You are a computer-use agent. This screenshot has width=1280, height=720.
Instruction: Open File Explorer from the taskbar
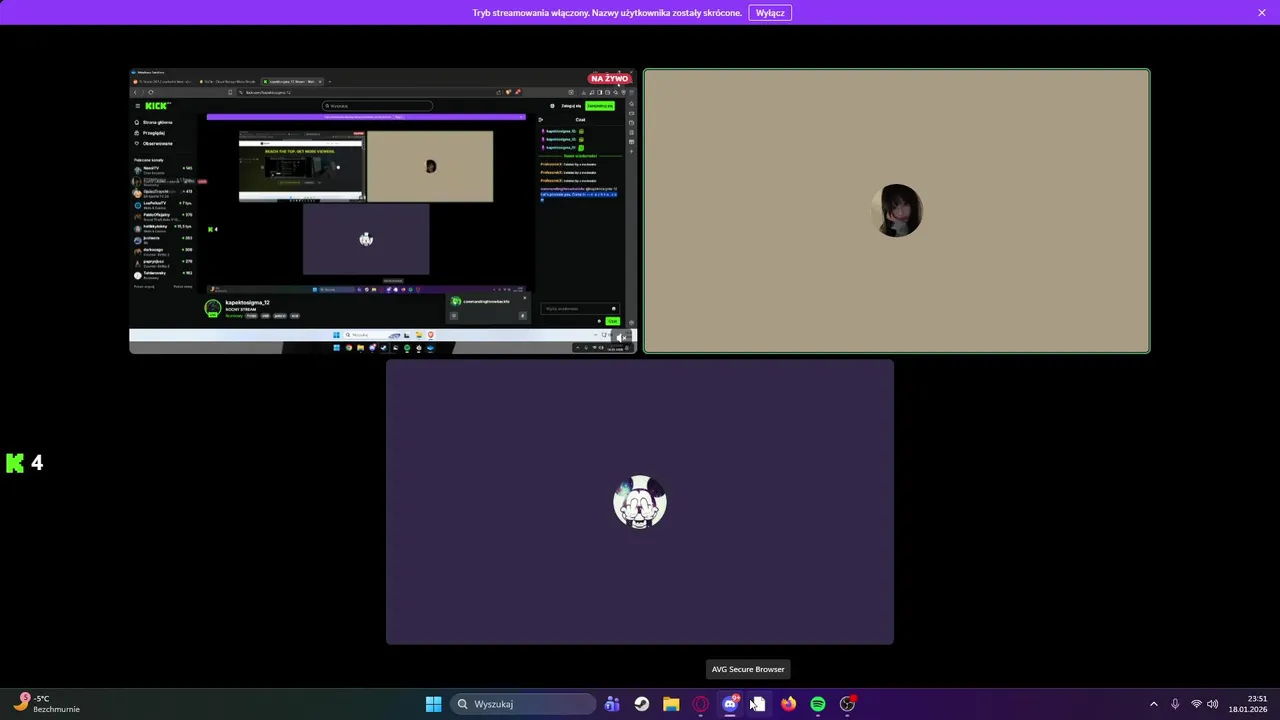(x=671, y=704)
